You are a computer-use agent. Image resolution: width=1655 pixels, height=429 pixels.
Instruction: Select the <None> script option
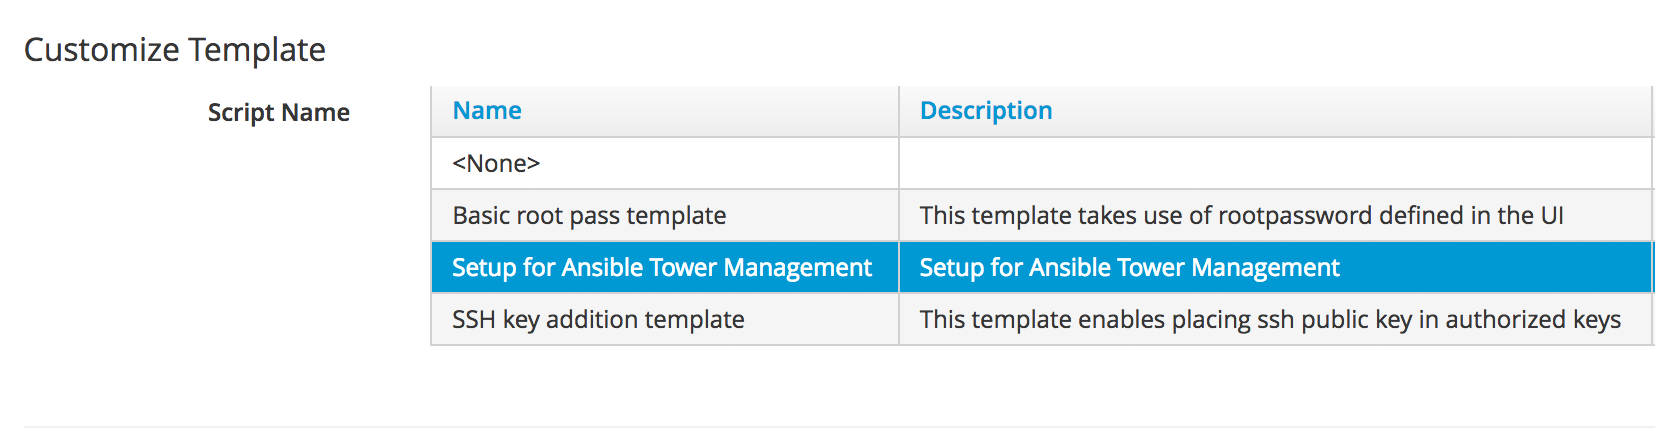[496, 164]
